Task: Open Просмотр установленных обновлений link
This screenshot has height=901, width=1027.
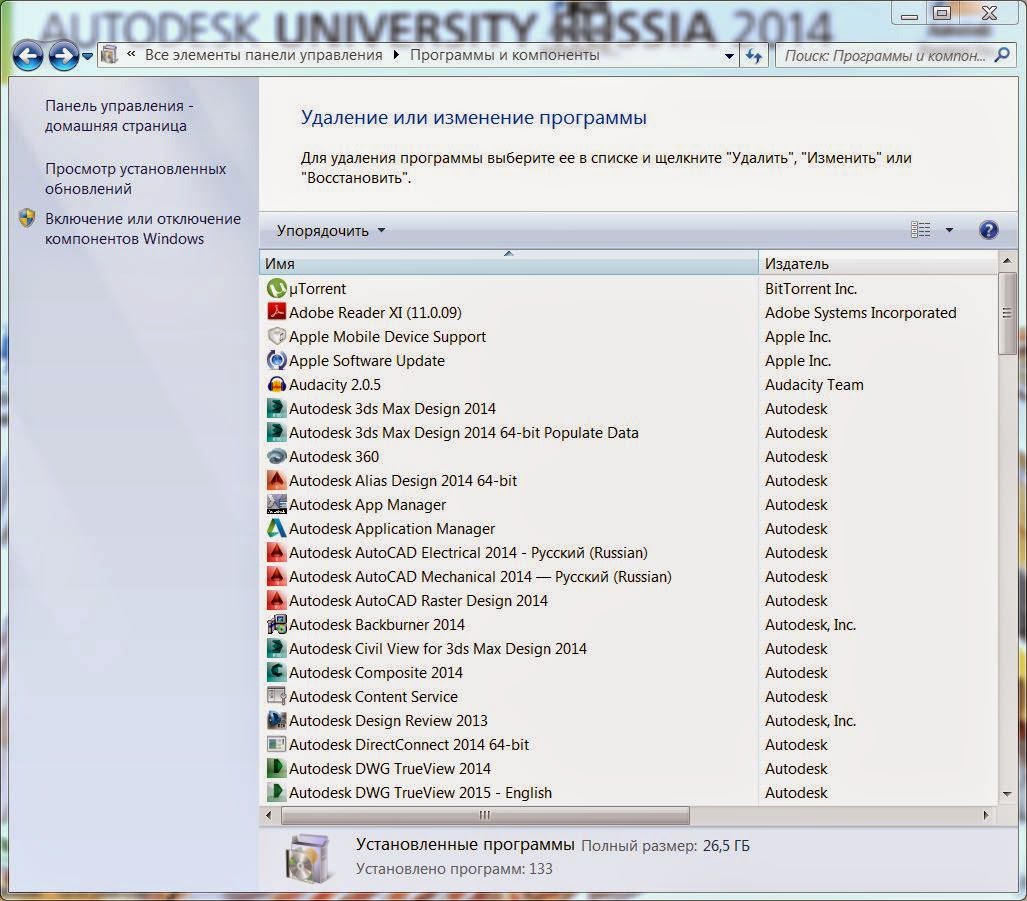Action: click(136, 179)
